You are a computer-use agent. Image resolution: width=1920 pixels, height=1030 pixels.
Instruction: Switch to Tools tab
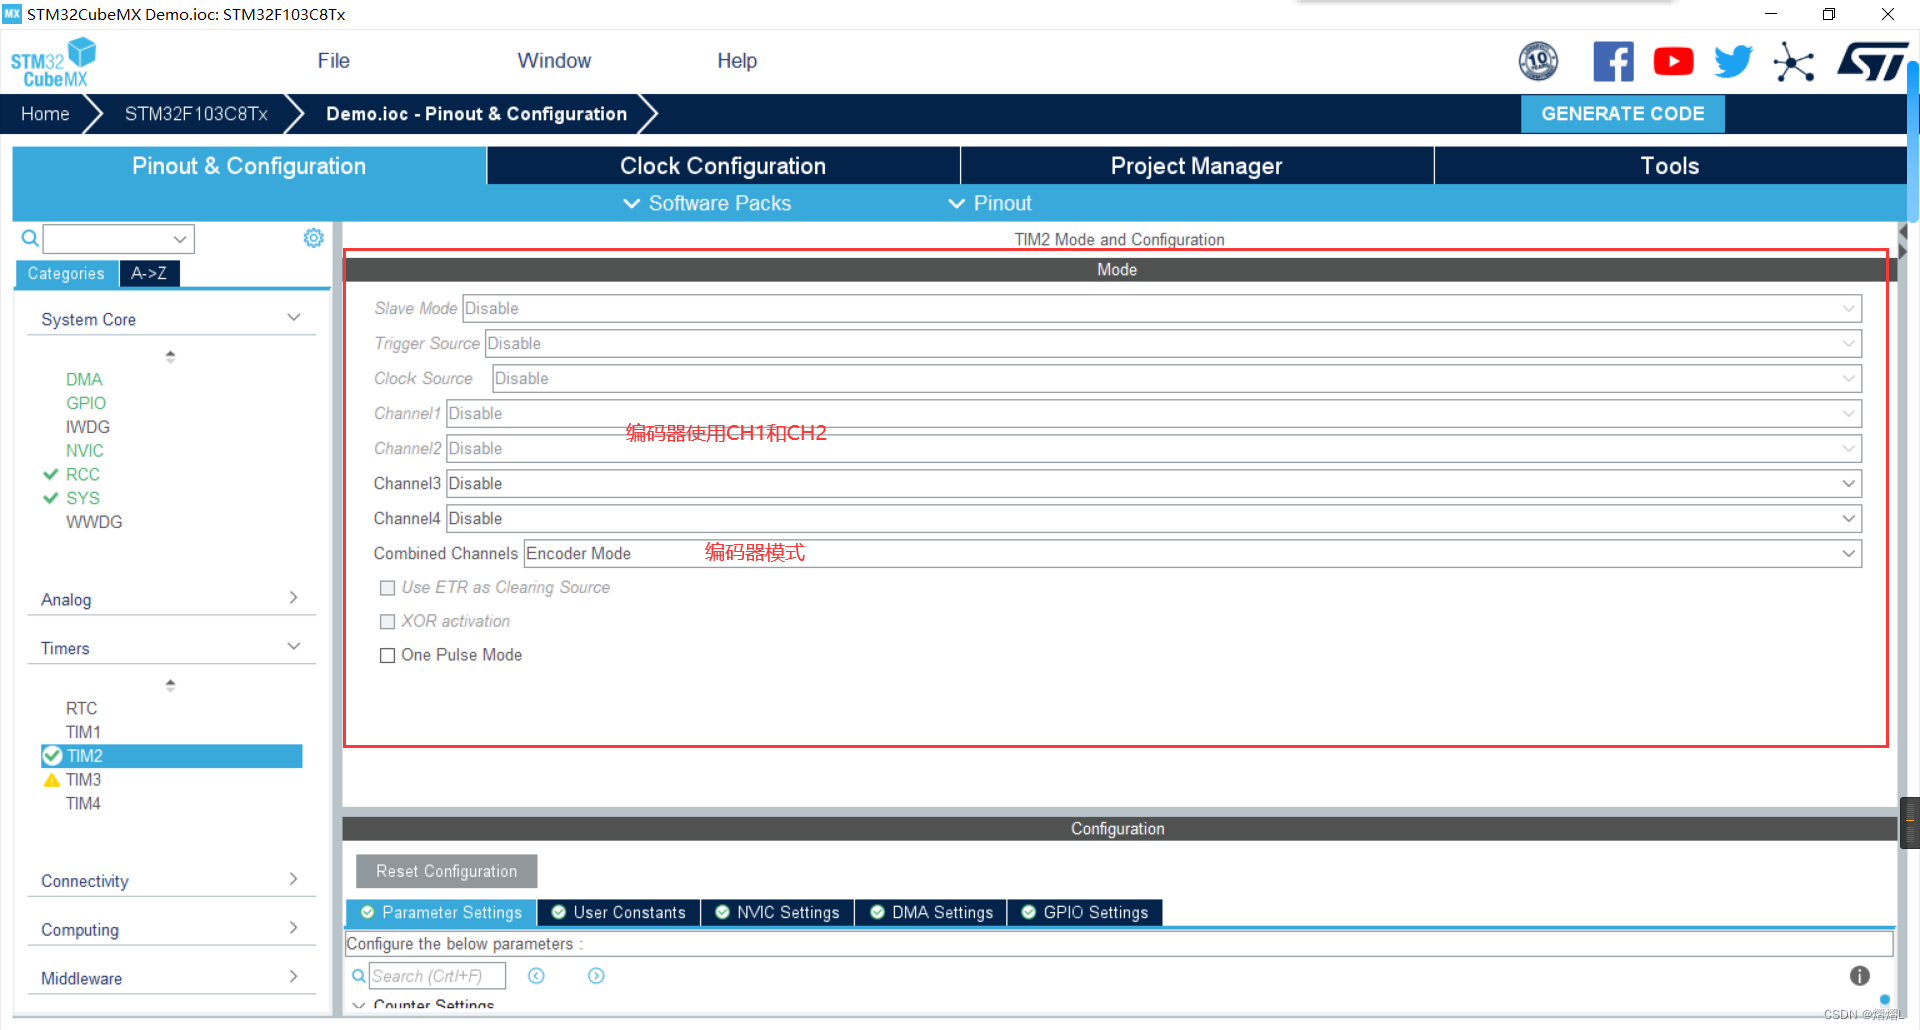(x=1670, y=166)
